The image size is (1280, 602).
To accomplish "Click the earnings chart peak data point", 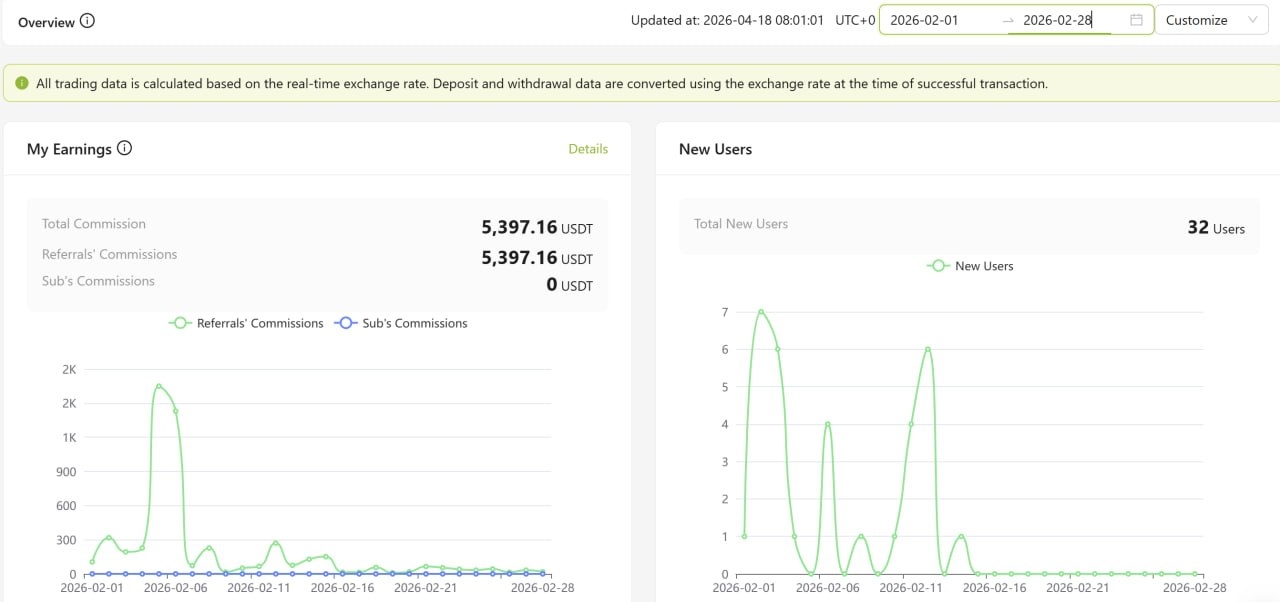I will 159,386.
